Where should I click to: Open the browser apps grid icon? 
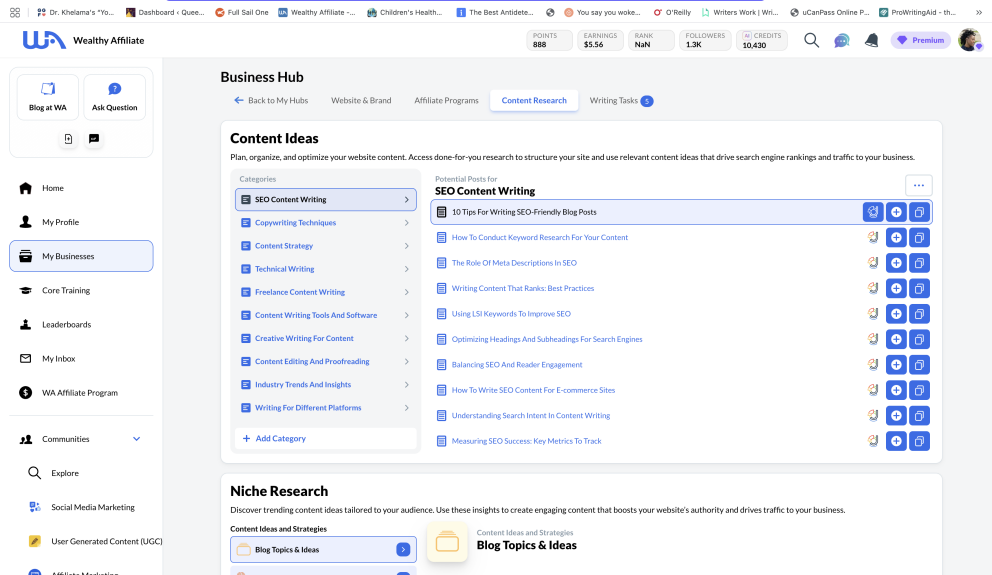[x=15, y=12]
